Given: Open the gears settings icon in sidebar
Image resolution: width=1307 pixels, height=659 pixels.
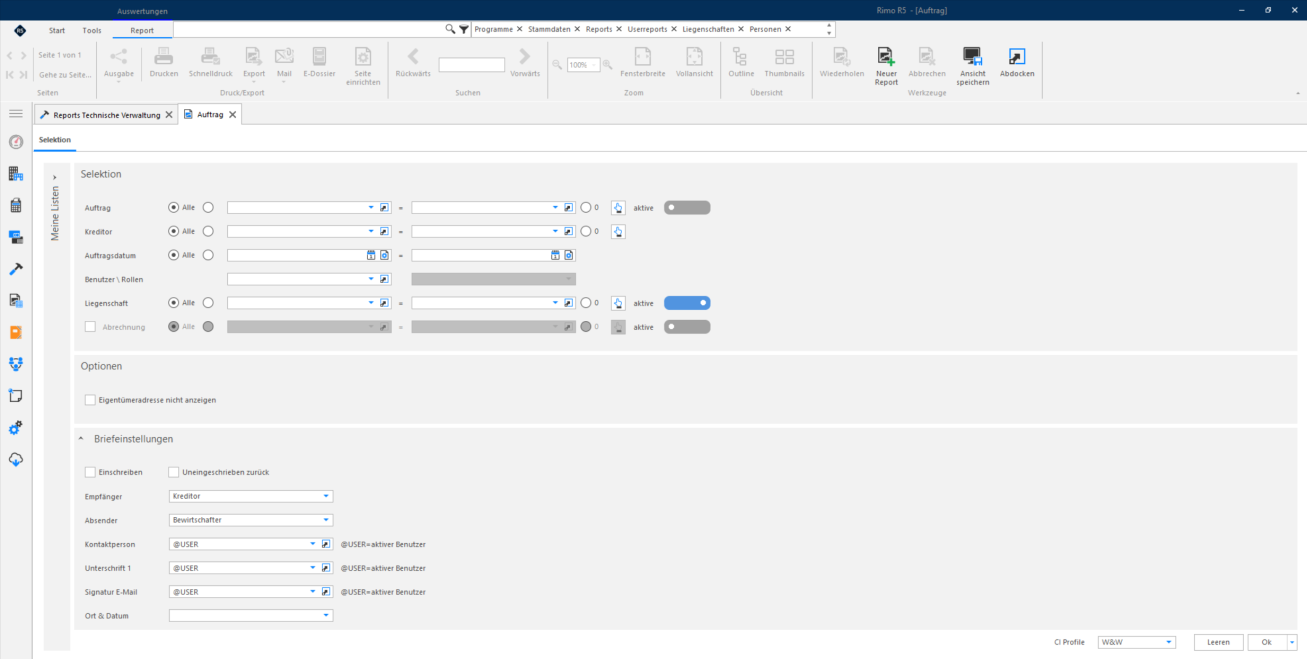Looking at the screenshot, I should tap(16, 427).
